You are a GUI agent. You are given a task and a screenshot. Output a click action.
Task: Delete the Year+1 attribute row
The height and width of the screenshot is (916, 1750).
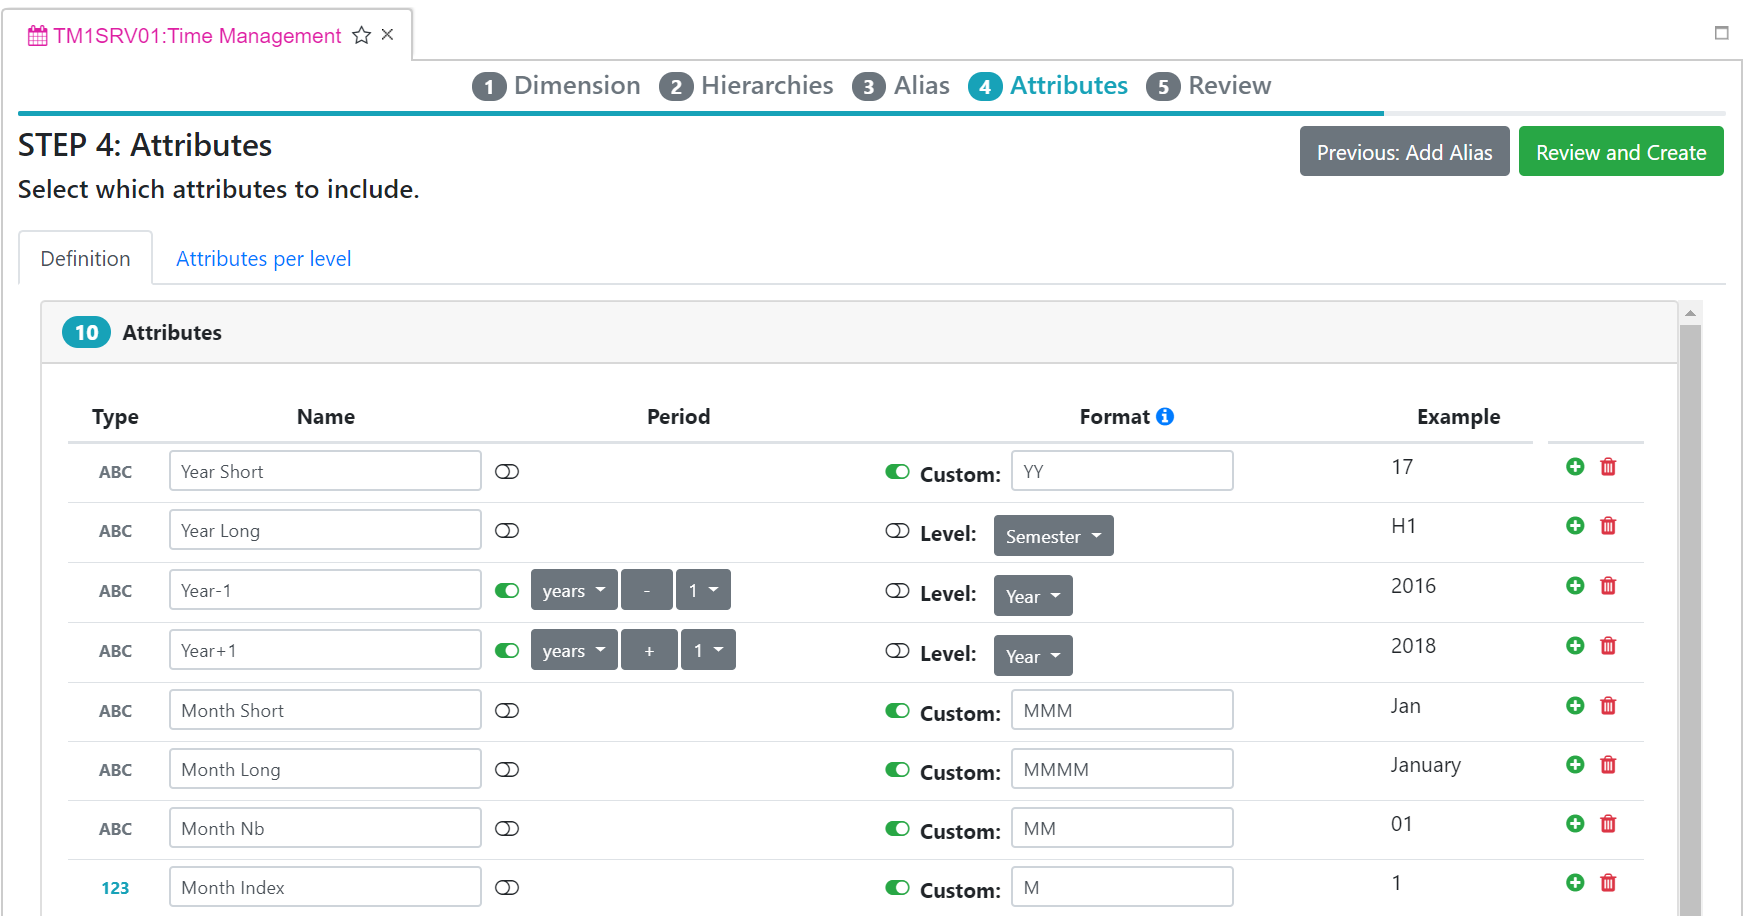(x=1608, y=646)
